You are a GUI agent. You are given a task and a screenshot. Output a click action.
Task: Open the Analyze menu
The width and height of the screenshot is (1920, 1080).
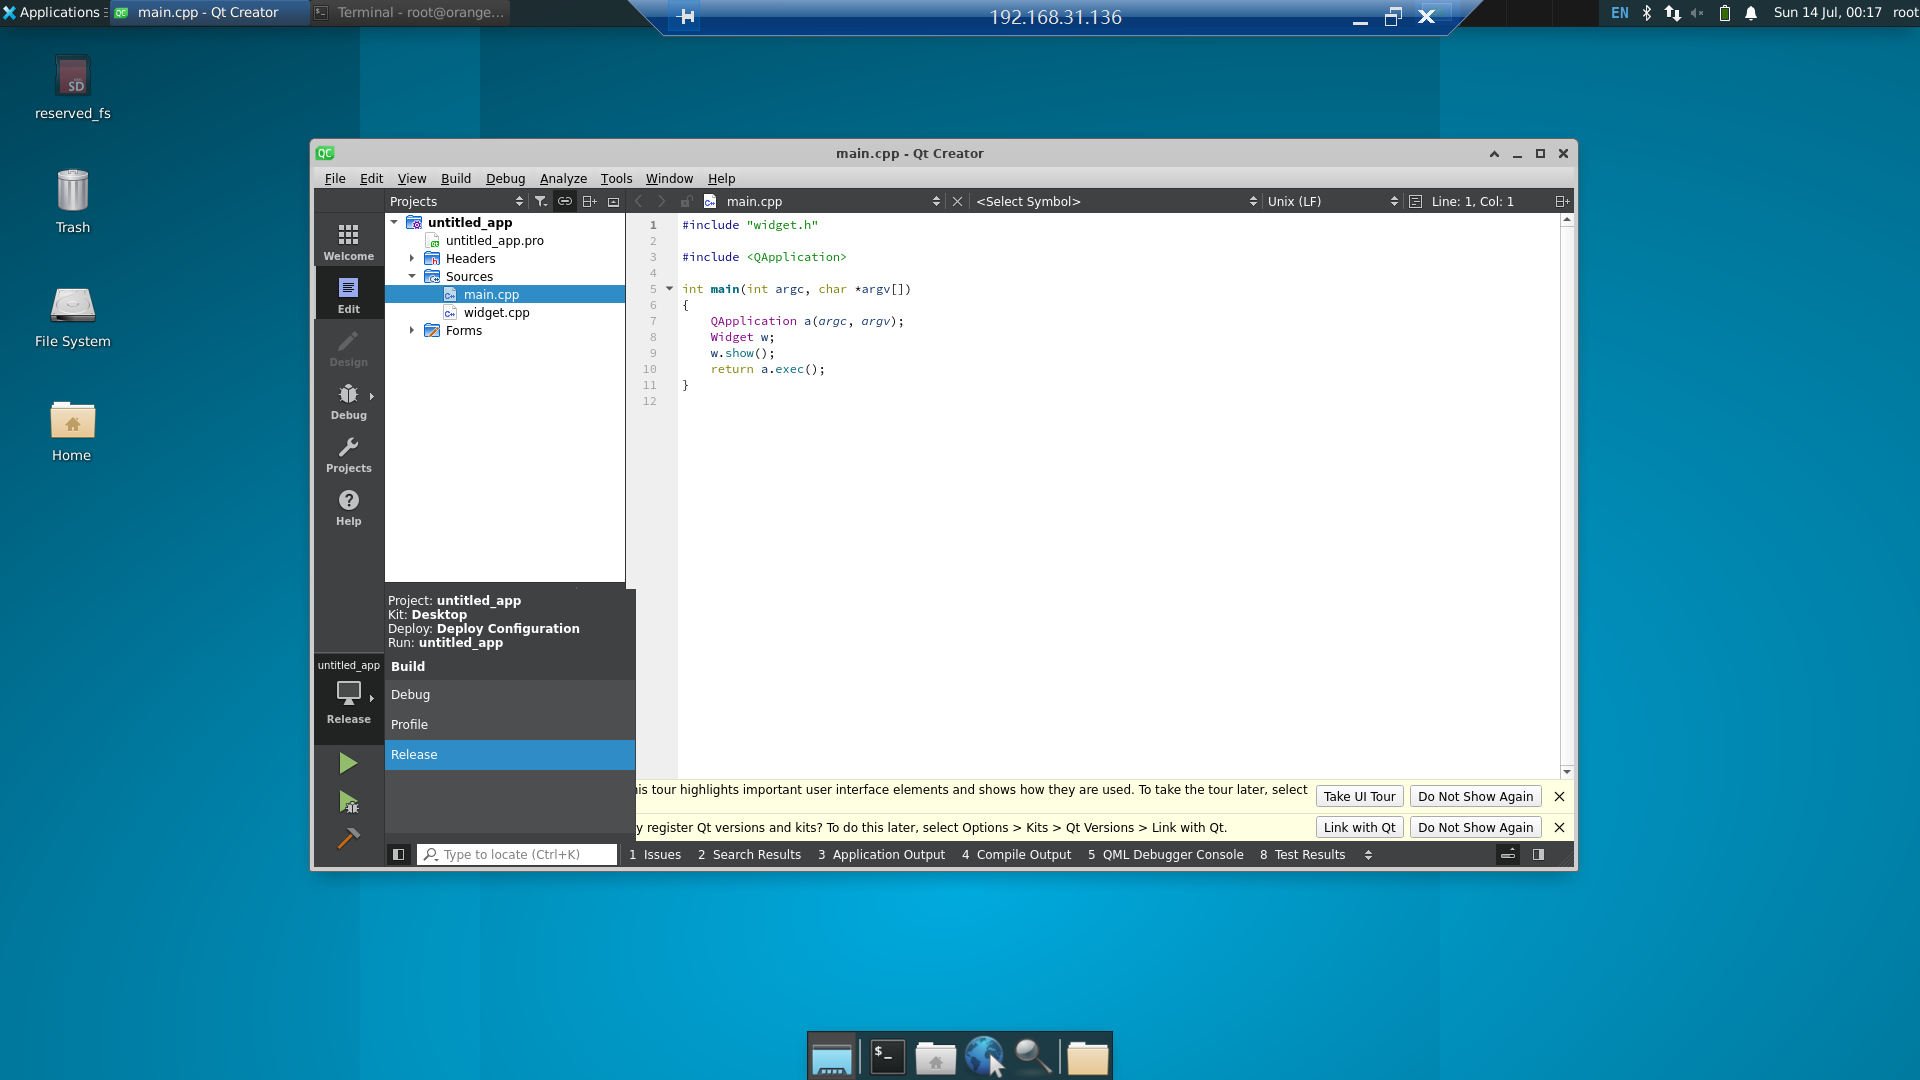[x=563, y=178]
